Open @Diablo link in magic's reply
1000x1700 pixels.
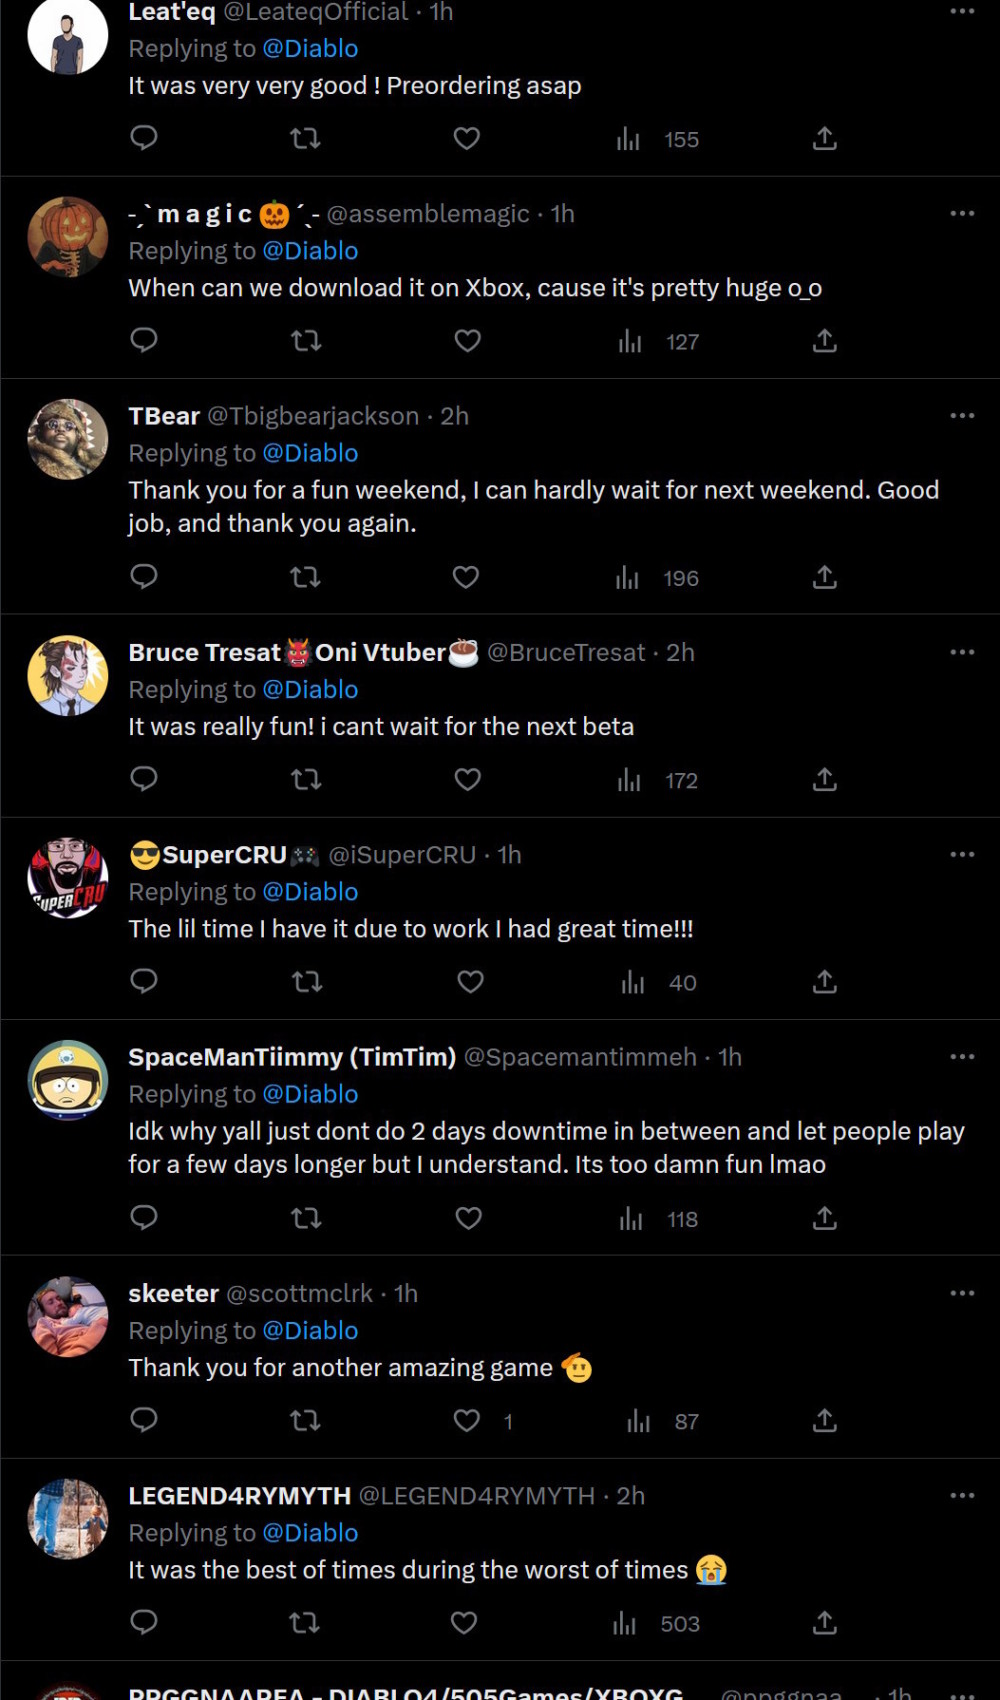point(310,251)
